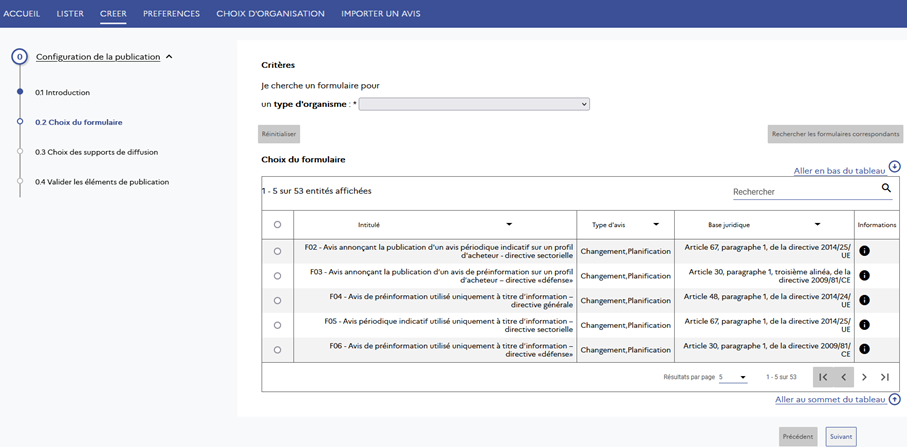907x447 pixels.
Task: Open info icon for the F06 form row
Action: tap(865, 349)
